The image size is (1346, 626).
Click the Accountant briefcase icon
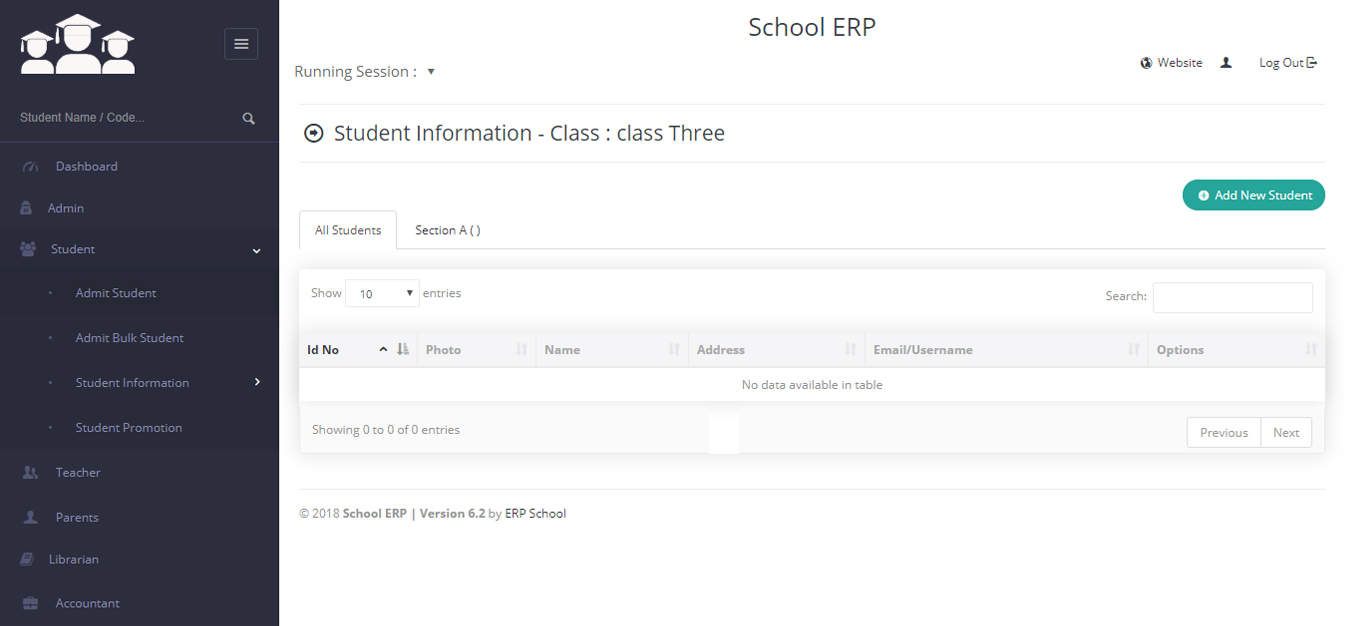tap(30, 604)
